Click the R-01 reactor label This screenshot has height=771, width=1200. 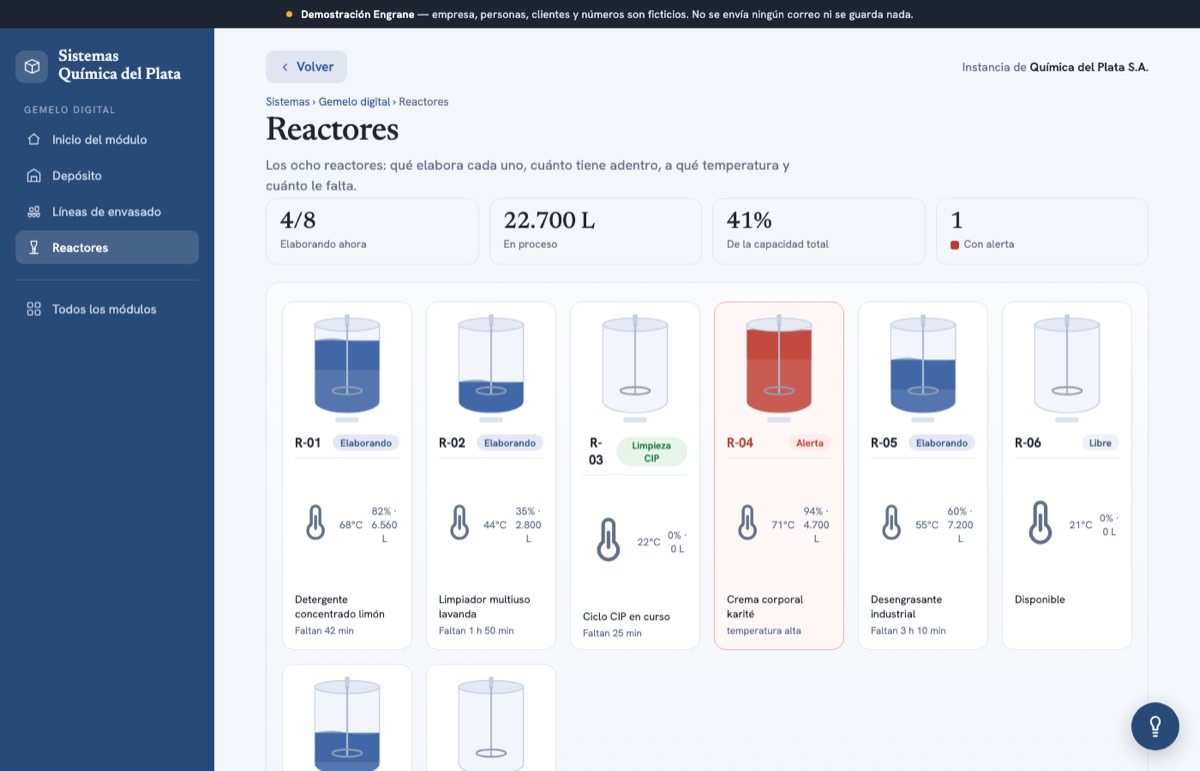click(x=308, y=443)
